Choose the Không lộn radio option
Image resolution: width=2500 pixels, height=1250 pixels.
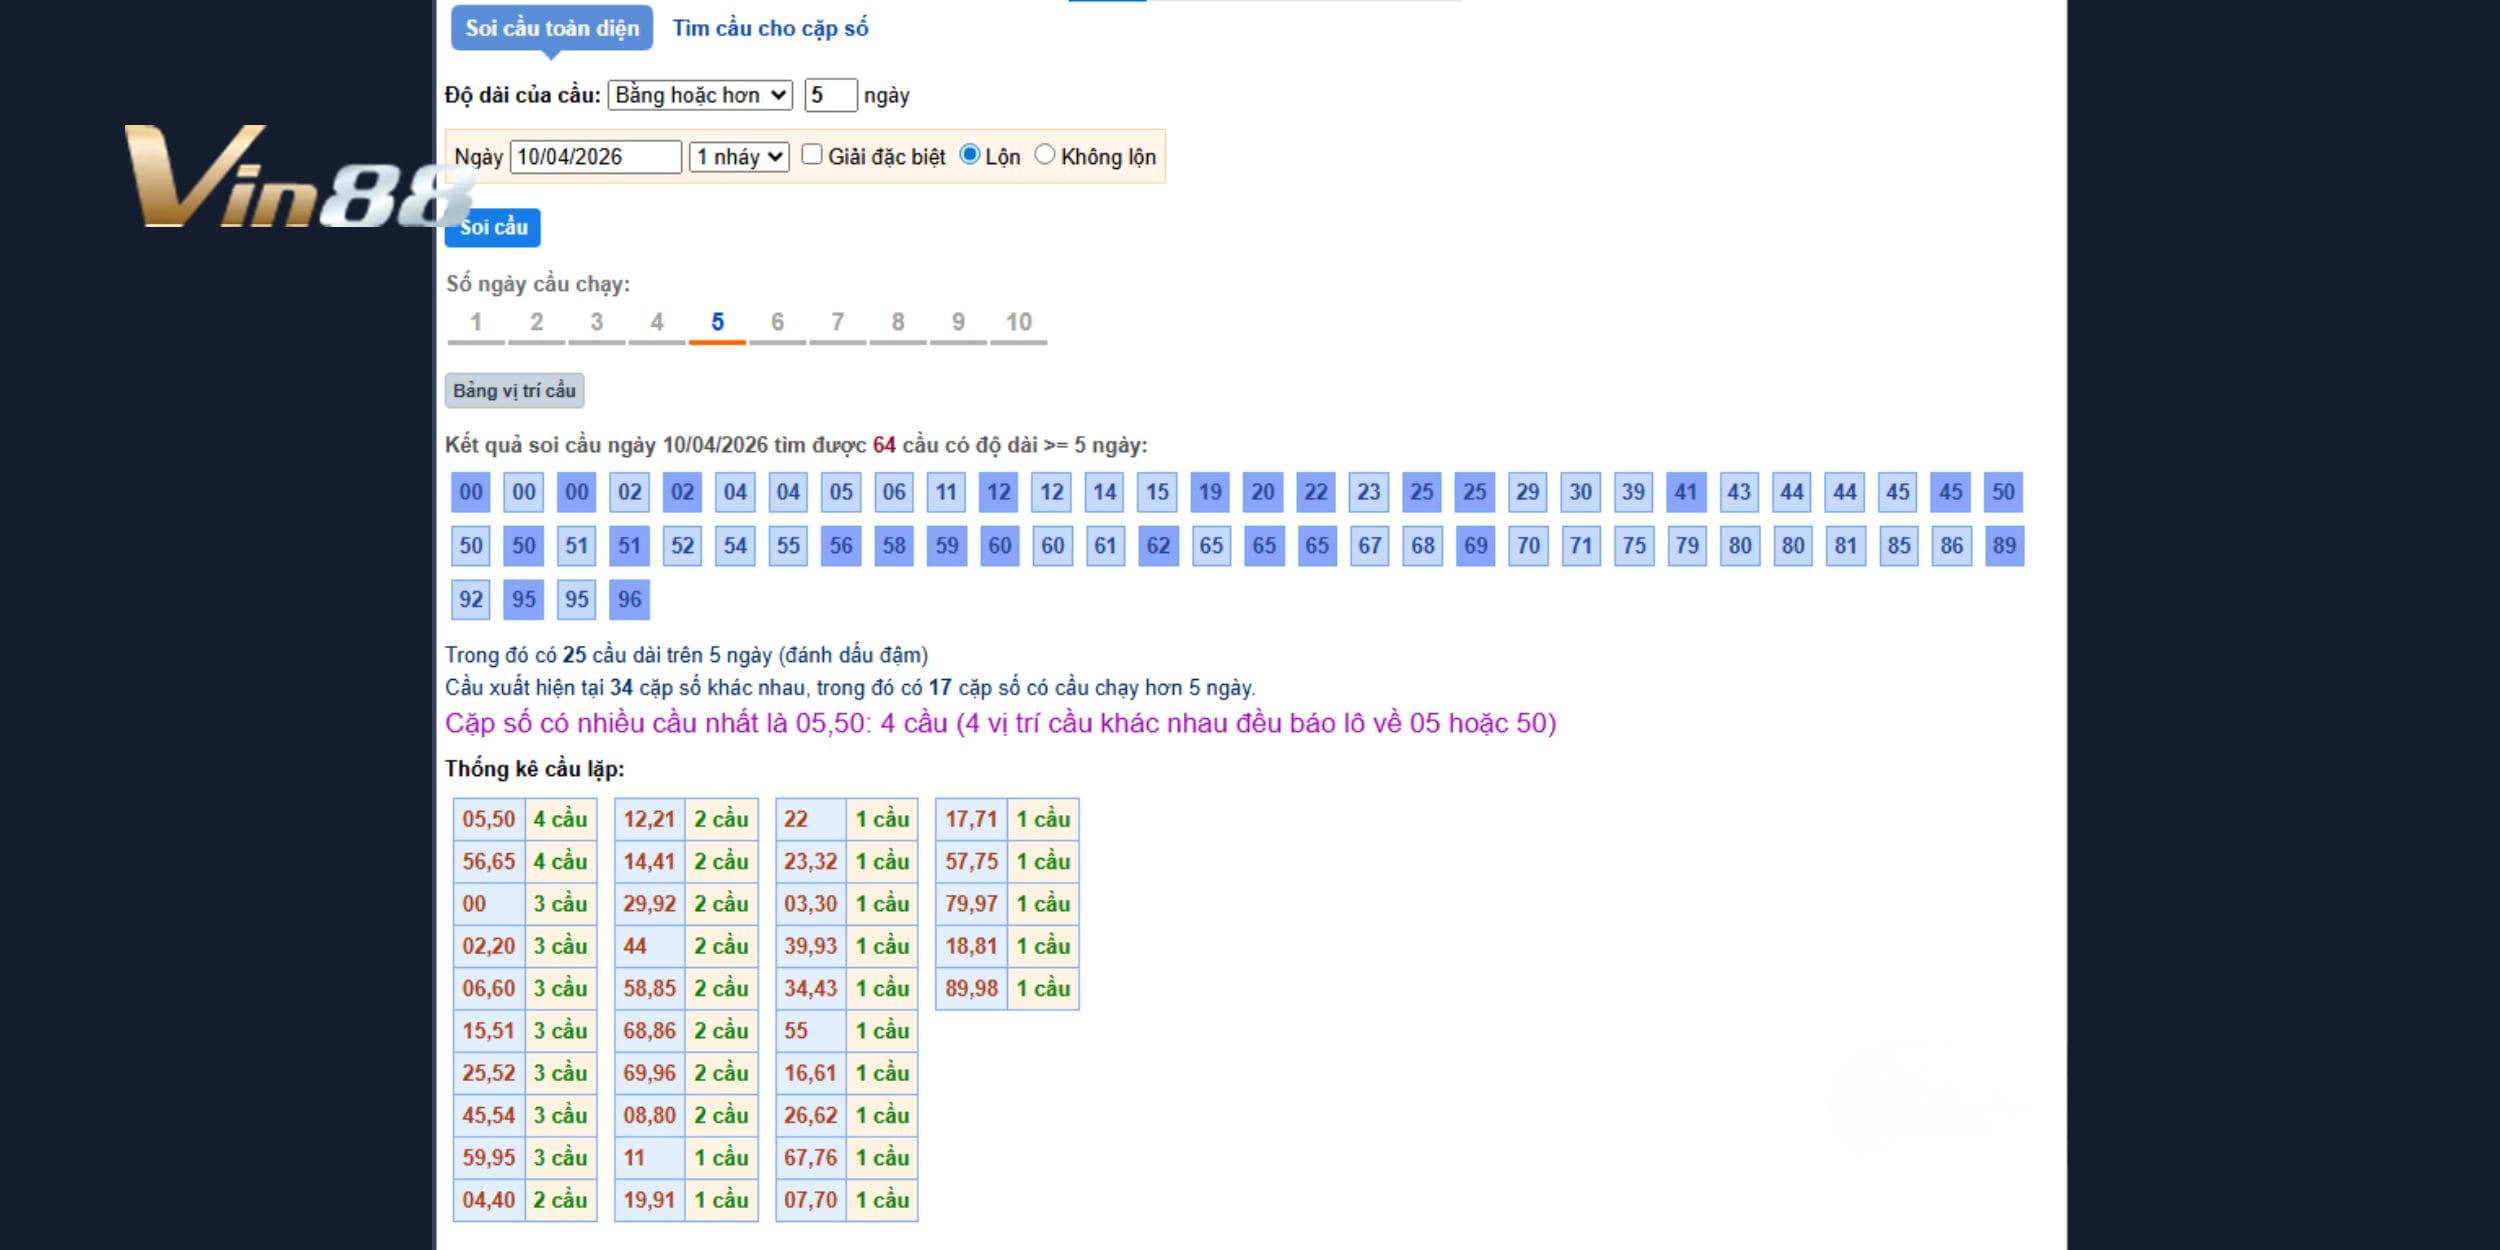(x=1044, y=154)
